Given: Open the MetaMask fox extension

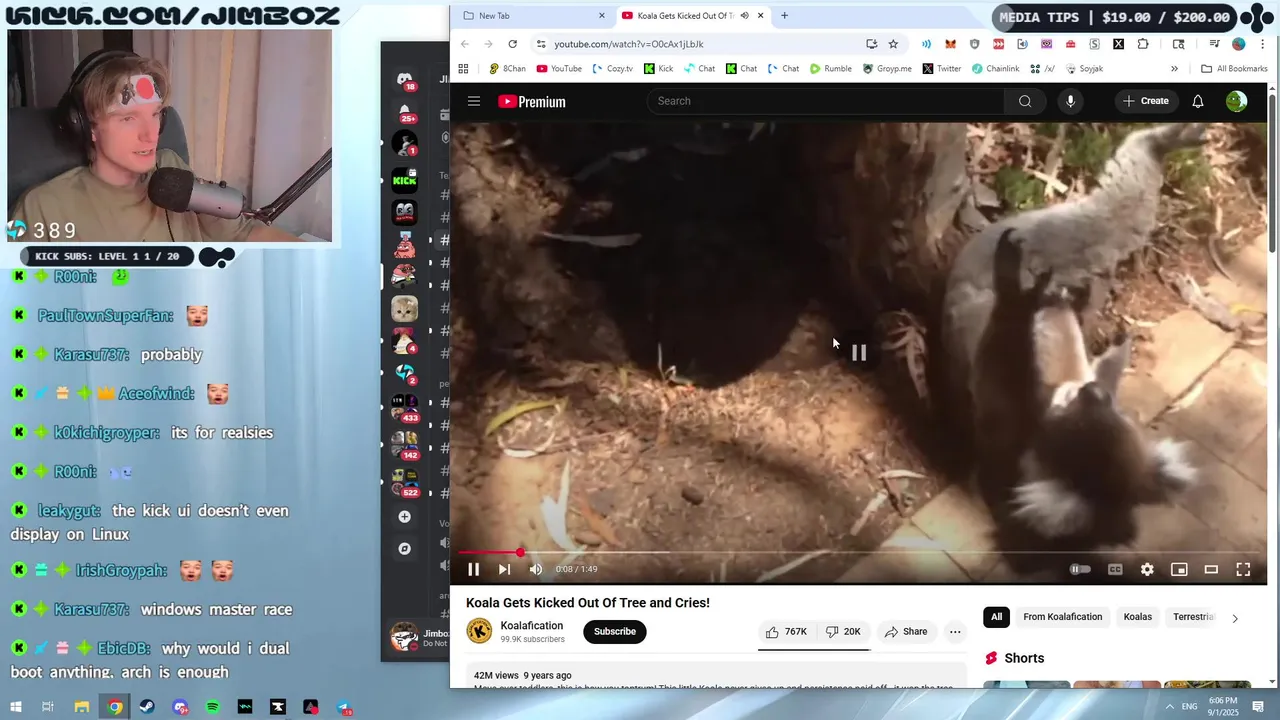Looking at the screenshot, I should (950, 44).
